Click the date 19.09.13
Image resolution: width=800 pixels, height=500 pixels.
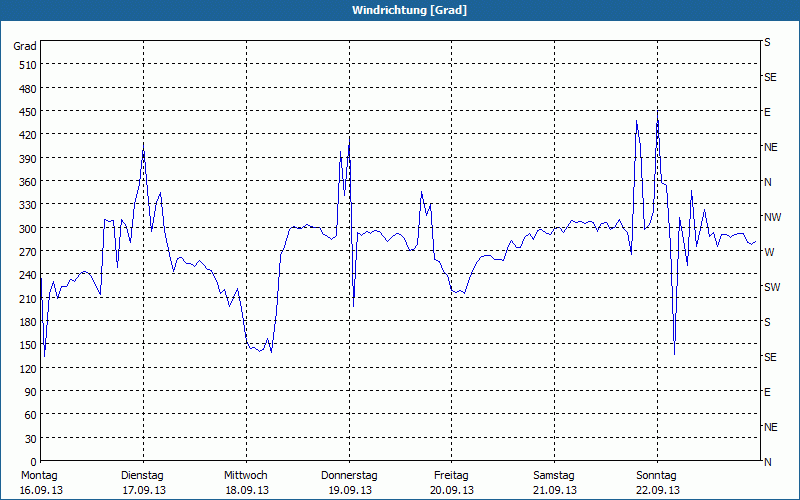(350, 490)
